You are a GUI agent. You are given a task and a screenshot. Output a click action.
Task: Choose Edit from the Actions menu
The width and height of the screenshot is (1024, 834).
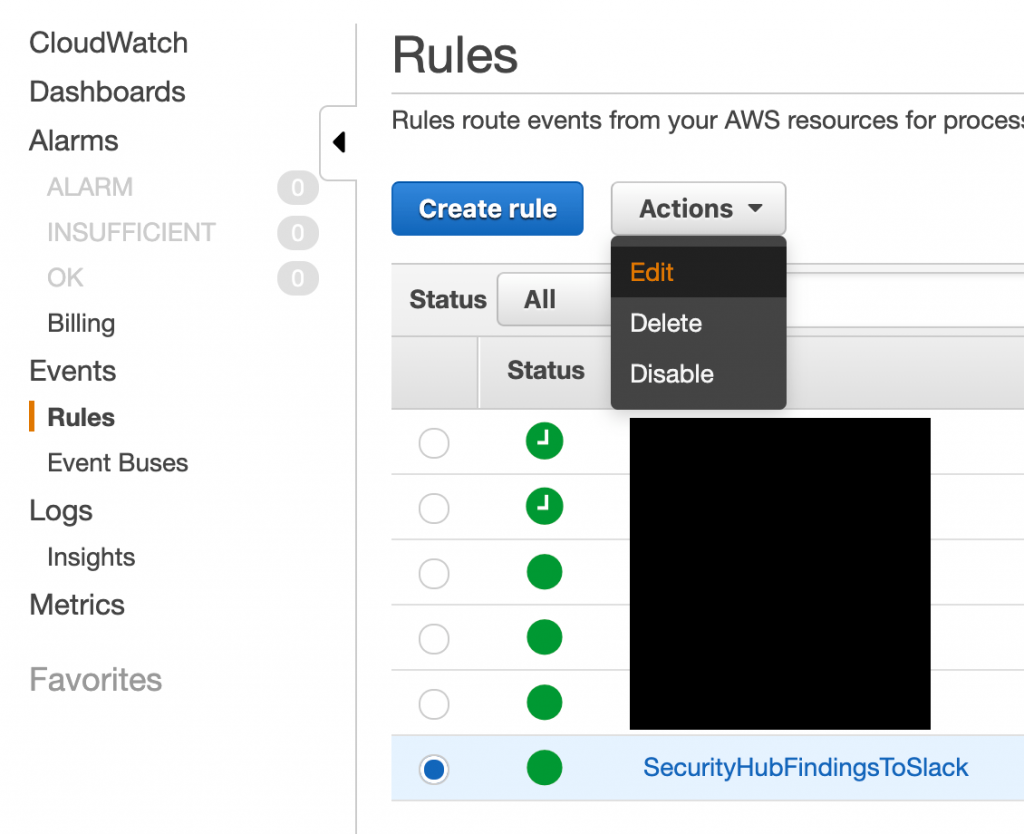[698, 272]
